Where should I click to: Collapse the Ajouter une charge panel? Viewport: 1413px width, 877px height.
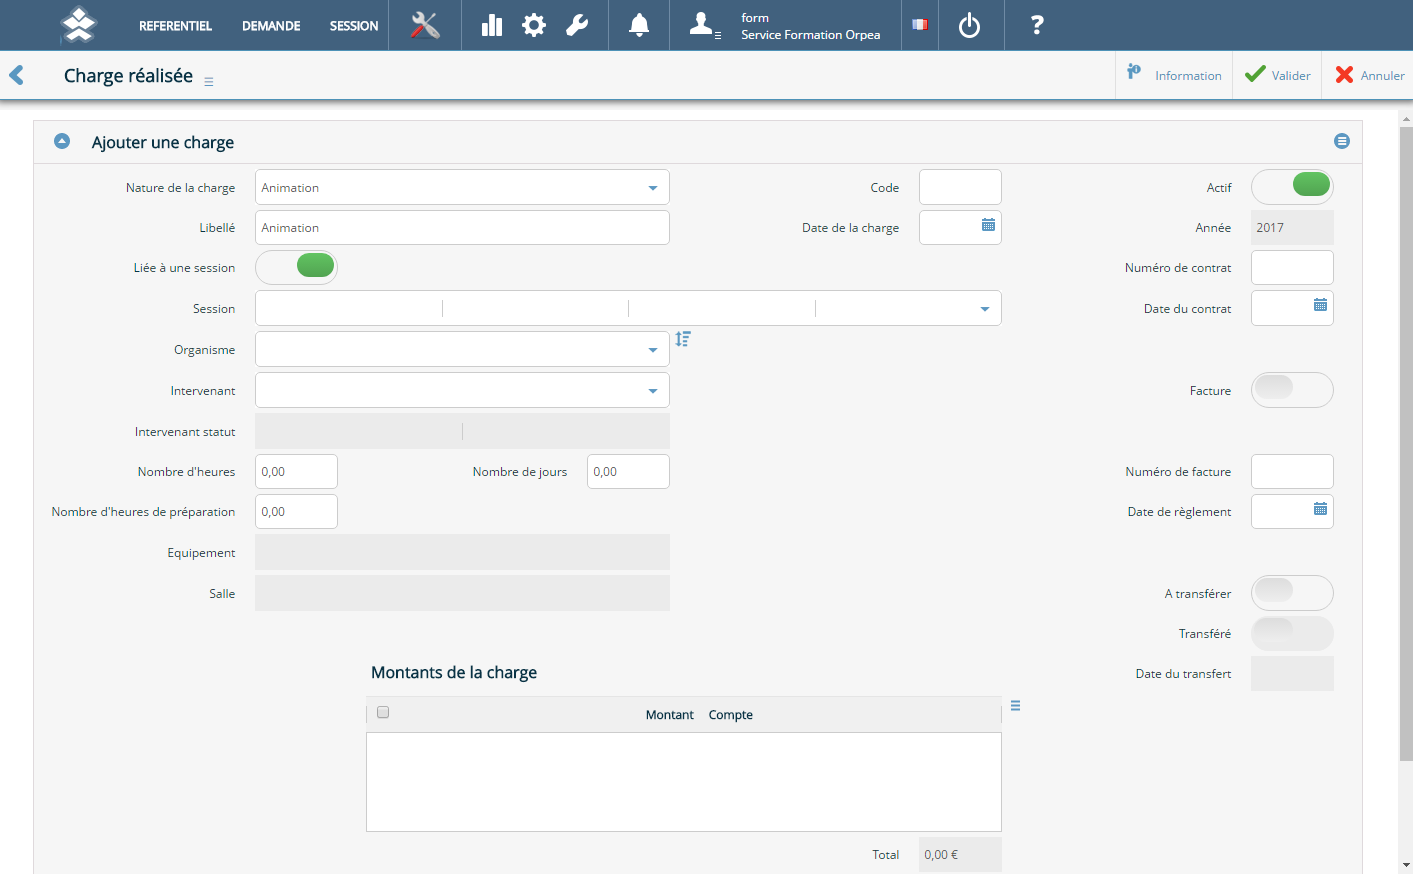click(62, 141)
